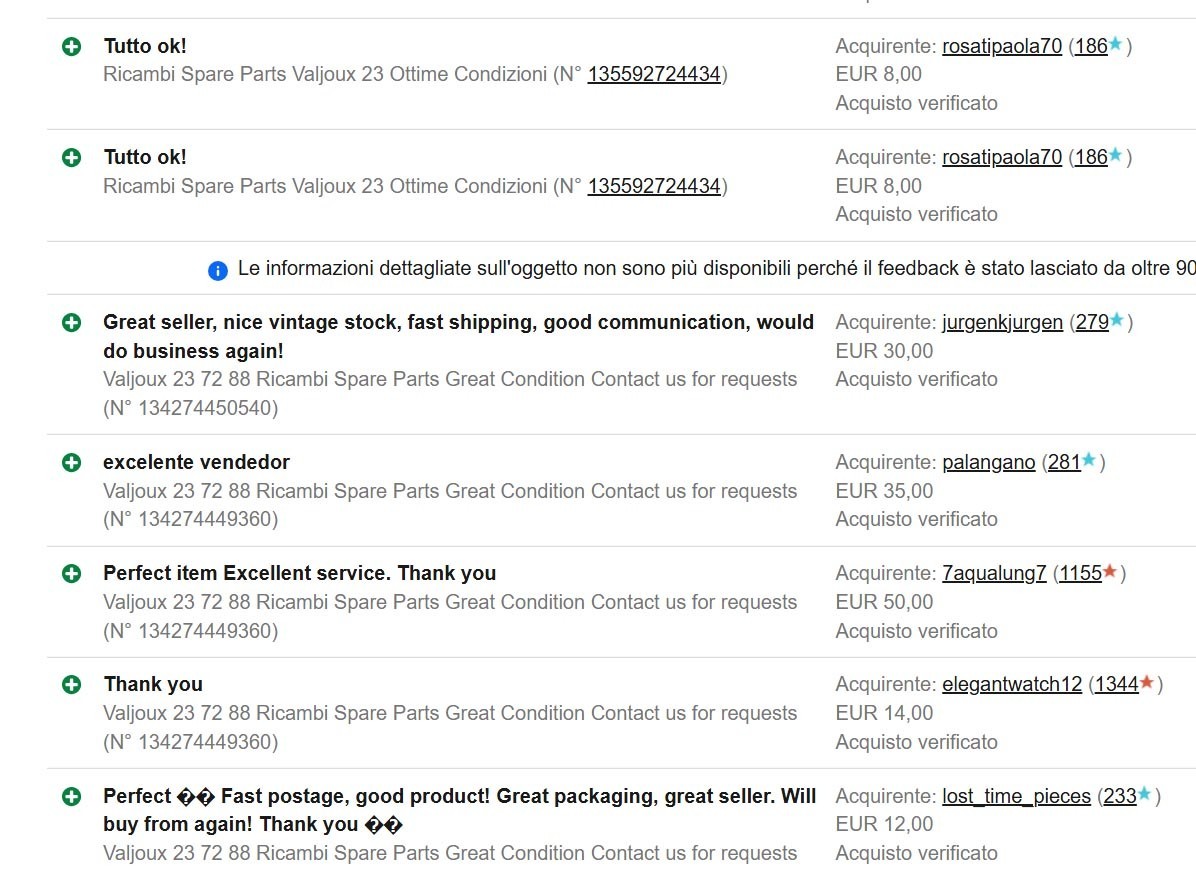Click the red star beside elegantwatch12's rating
This screenshot has height=869, width=1196.
tap(1146, 682)
